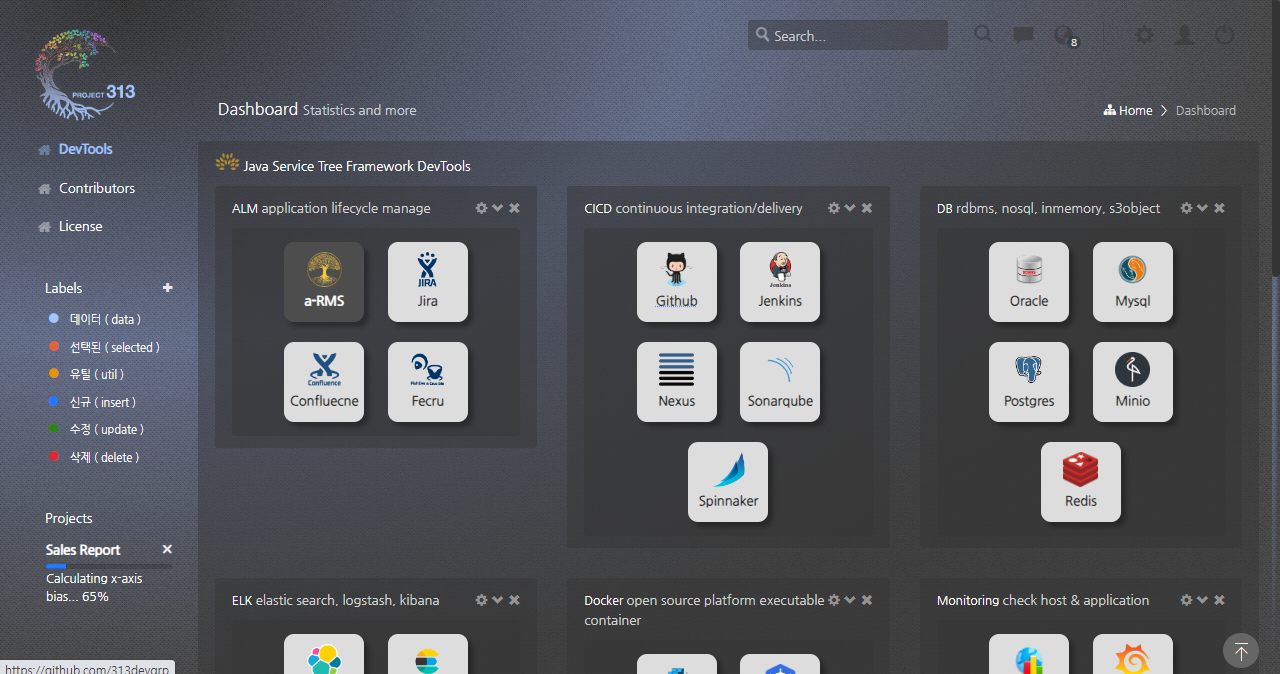1280x674 pixels.
Task: Open notifications globe with badge 8
Action: [1066, 37]
